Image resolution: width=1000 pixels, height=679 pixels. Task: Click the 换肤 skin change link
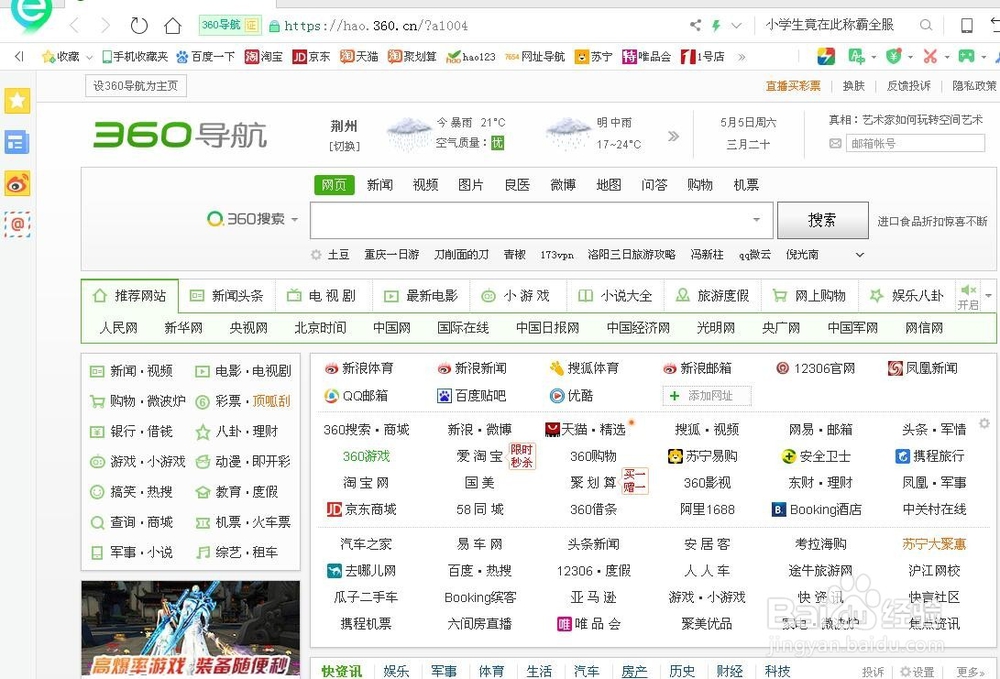(853, 86)
